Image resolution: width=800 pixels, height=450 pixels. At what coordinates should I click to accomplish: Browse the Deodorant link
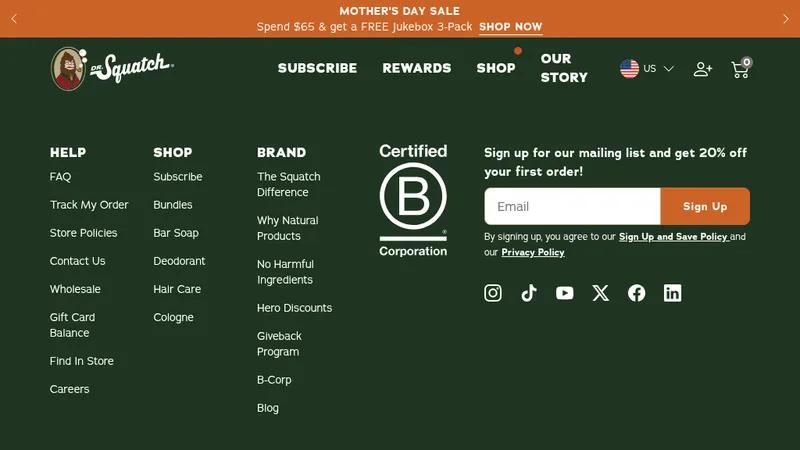[179, 261]
